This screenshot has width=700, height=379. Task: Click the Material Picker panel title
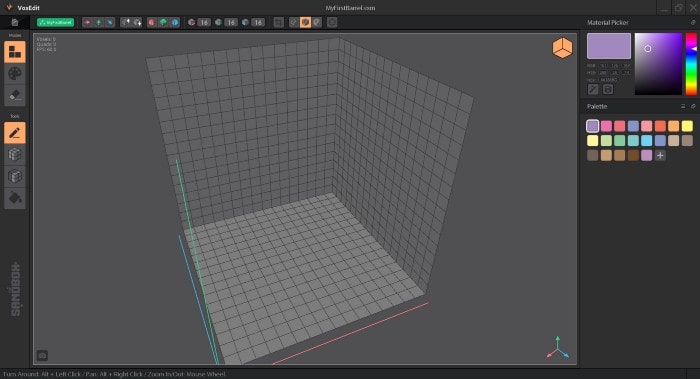pos(608,22)
